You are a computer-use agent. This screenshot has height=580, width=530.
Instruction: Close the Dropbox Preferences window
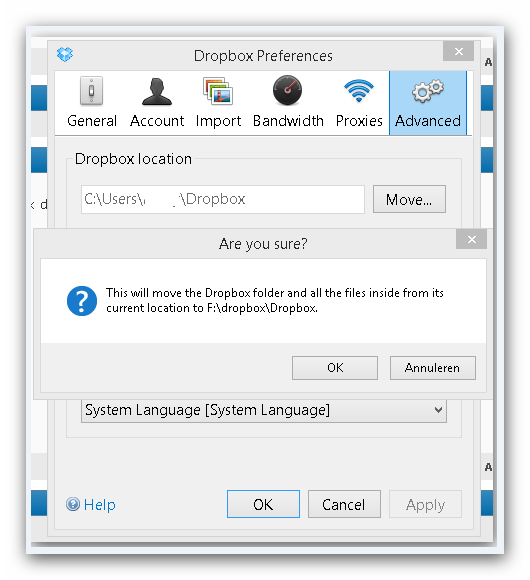coord(459,51)
